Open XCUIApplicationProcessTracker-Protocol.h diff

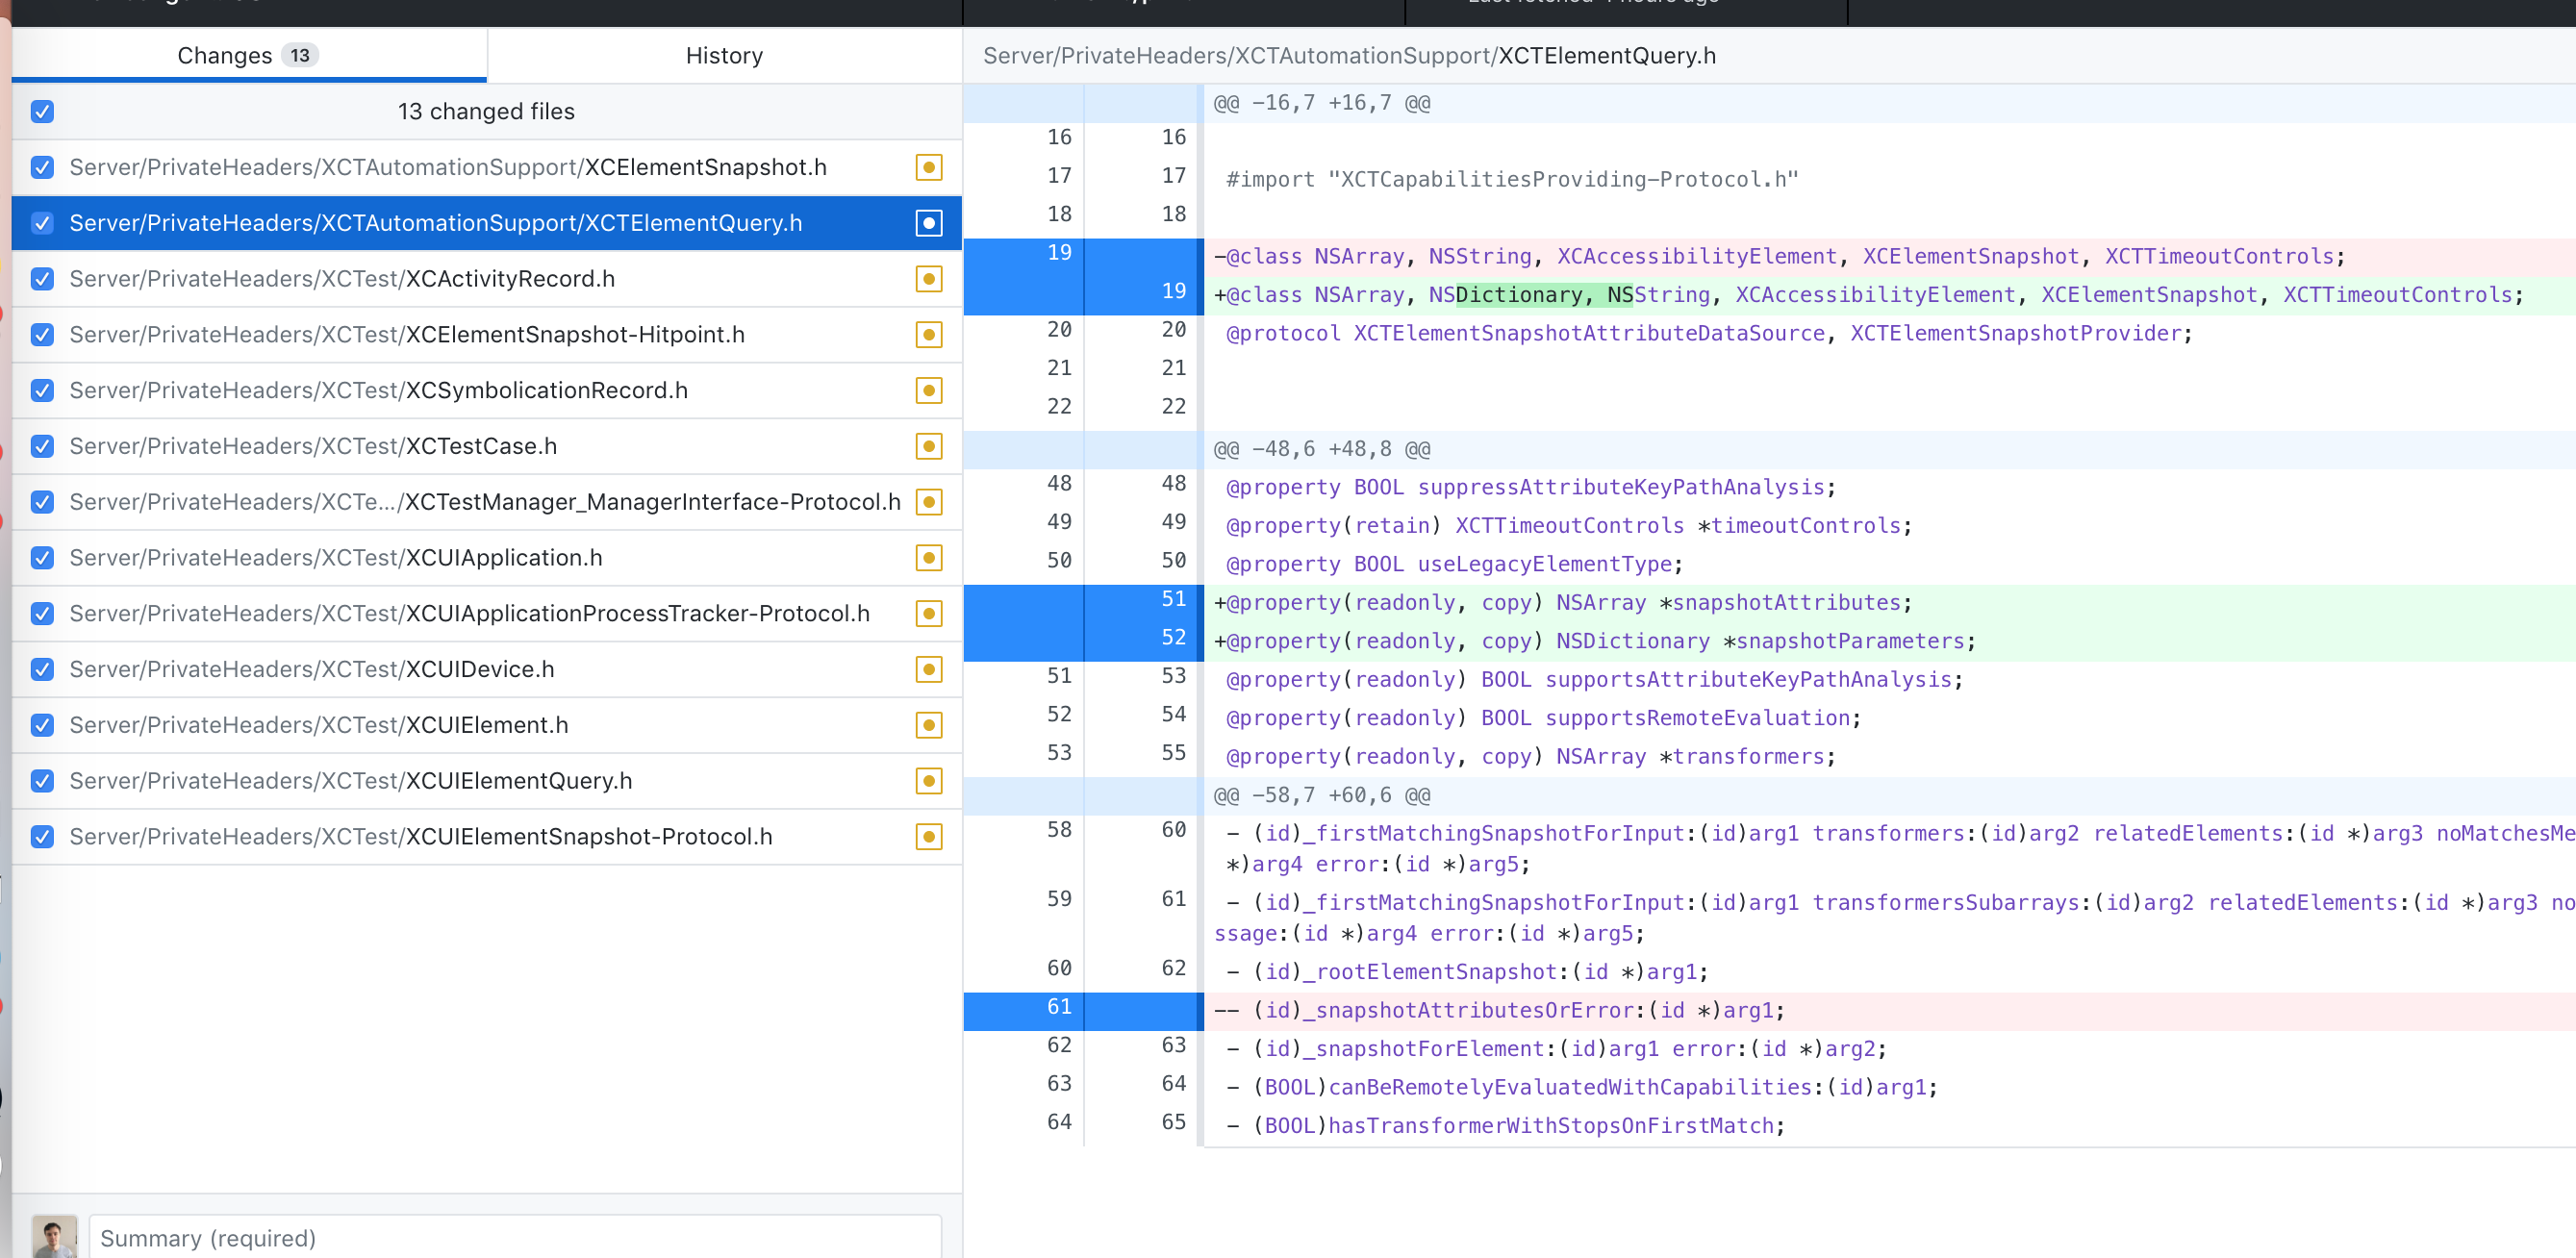(x=468, y=613)
